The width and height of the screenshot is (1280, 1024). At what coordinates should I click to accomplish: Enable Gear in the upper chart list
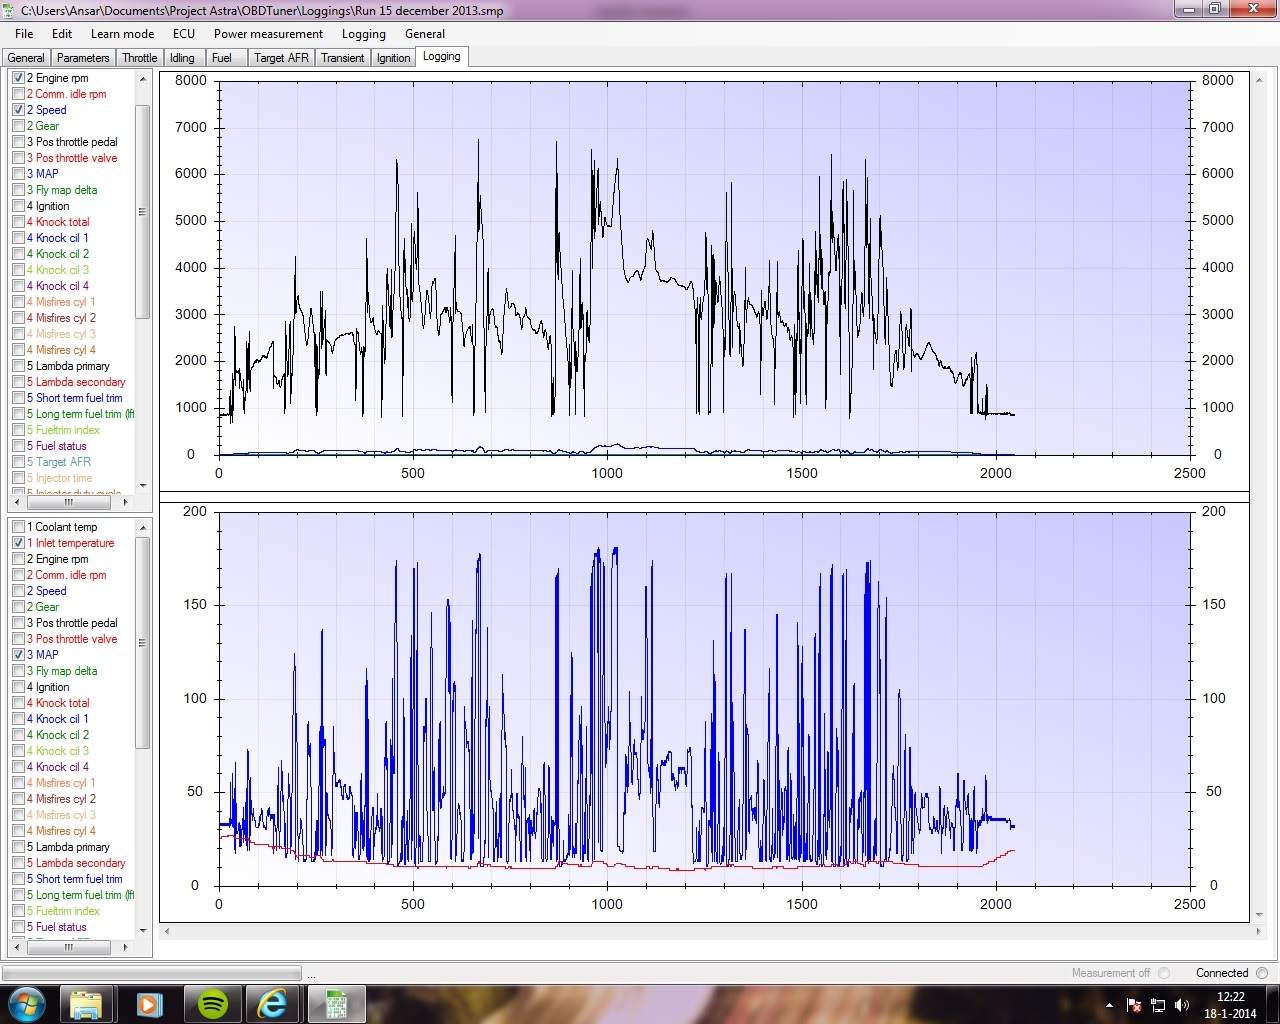click(x=18, y=126)
